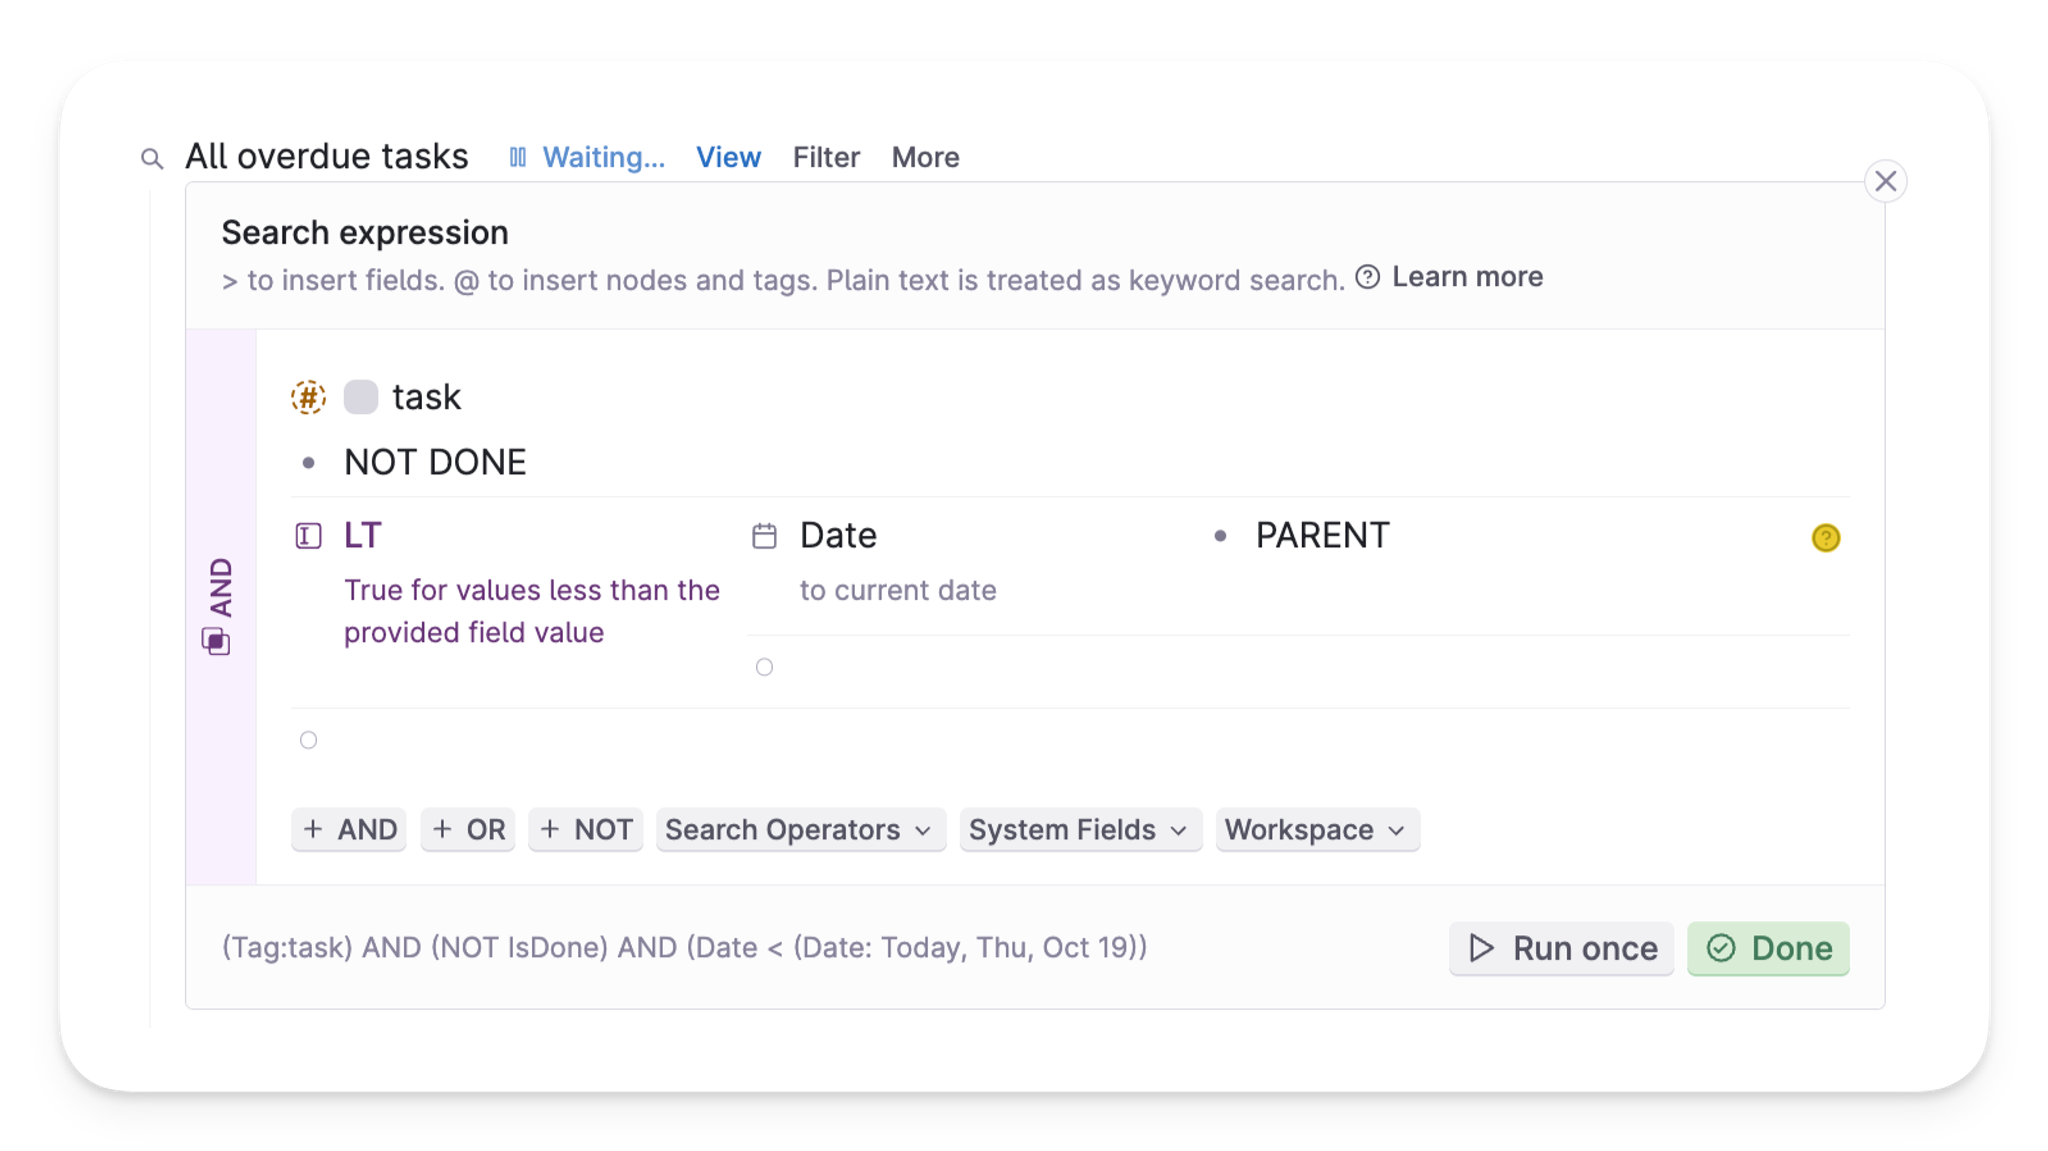
Task: Click the green Done button
Action: tap(1768, 948)
